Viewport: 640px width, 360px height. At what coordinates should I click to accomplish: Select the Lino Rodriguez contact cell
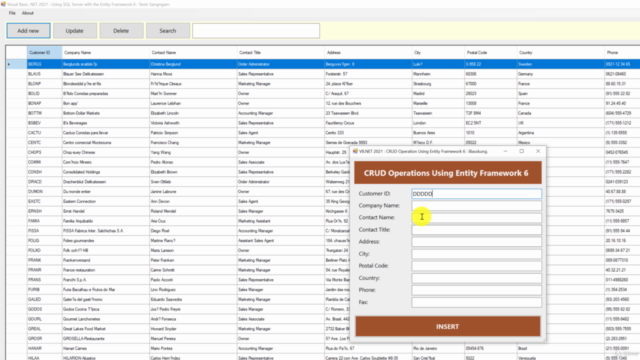click(193, 289)
